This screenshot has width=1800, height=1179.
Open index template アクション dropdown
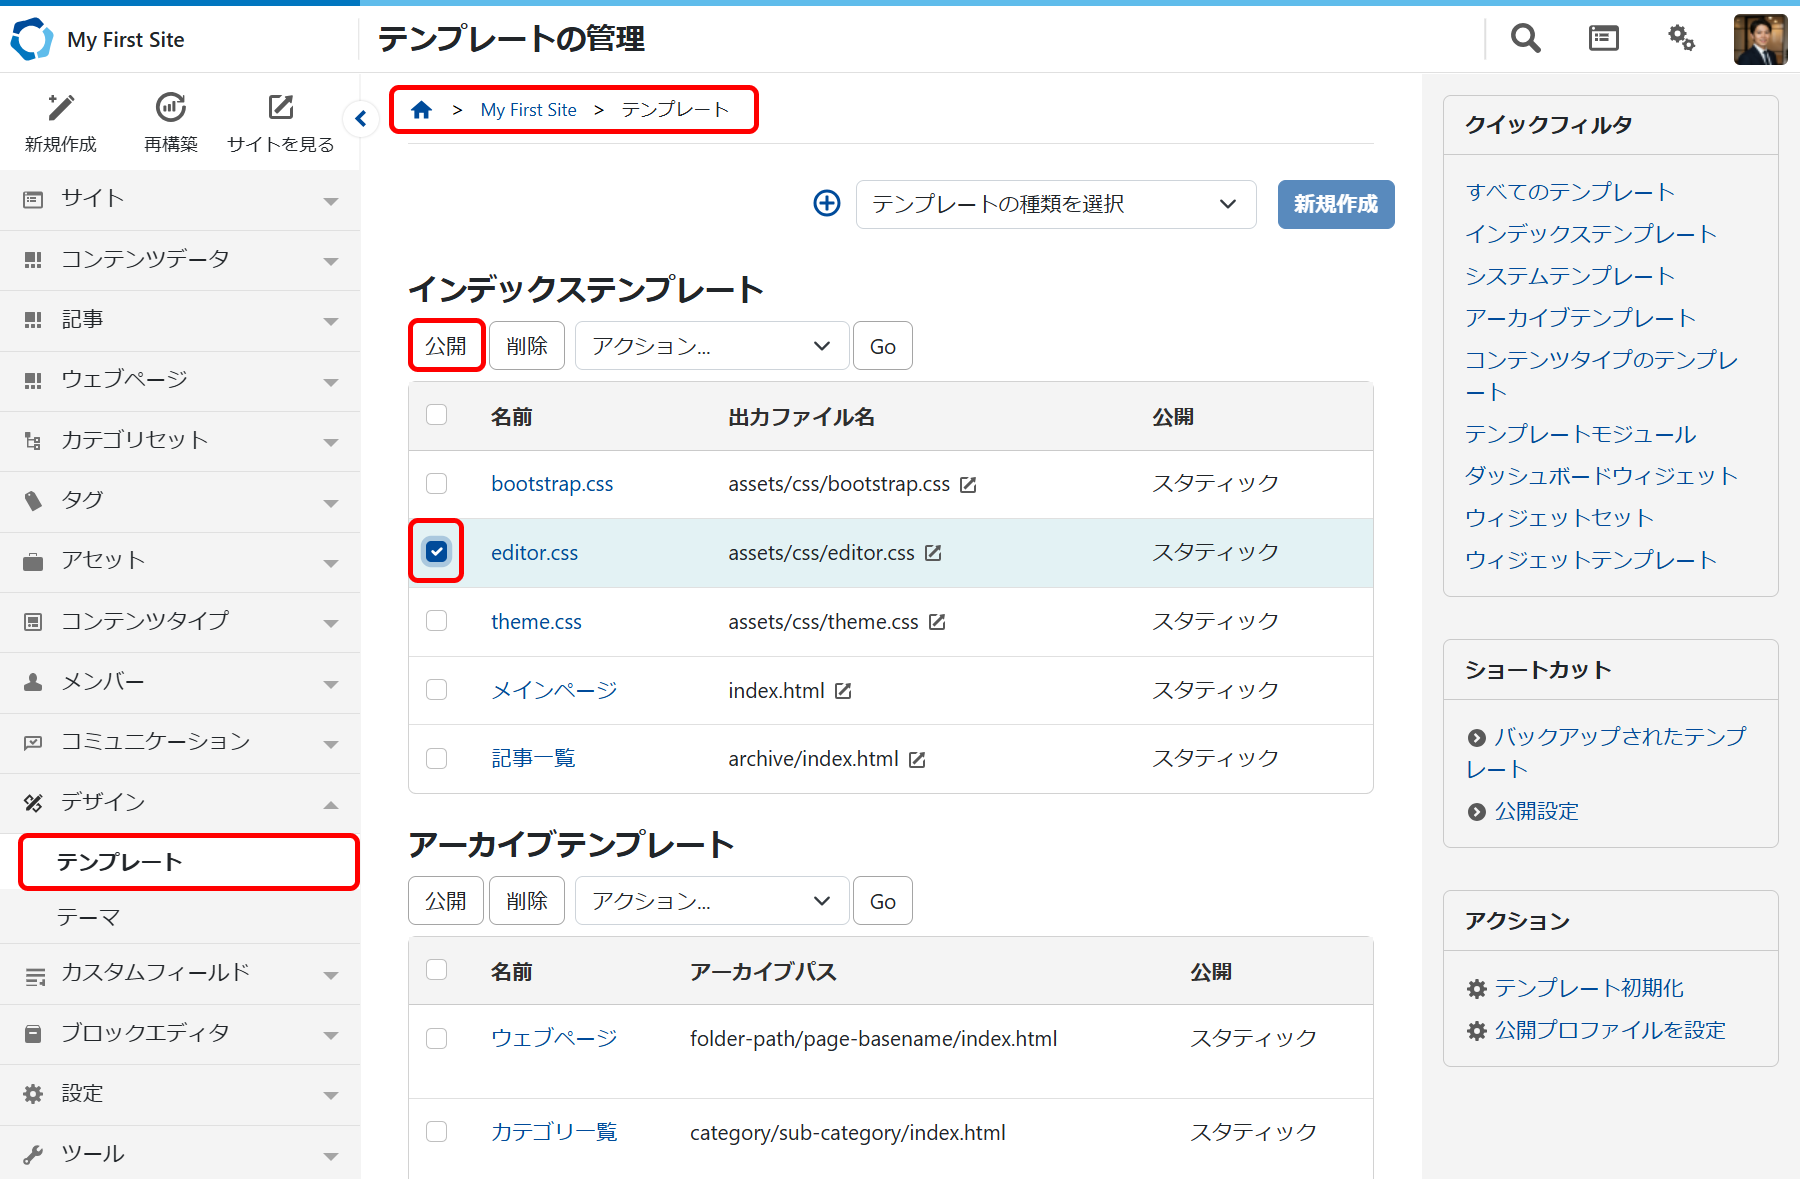[711, 346]
